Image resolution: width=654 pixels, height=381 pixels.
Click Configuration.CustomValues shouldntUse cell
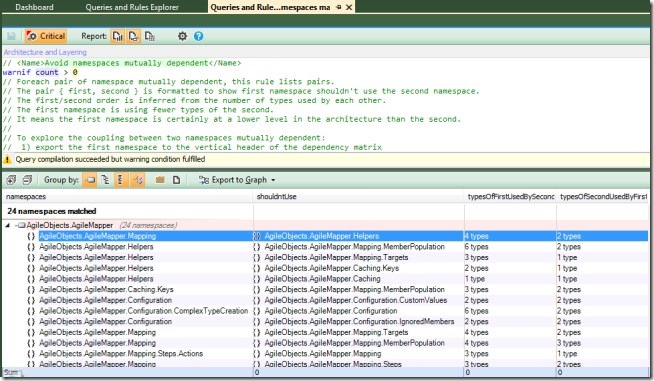click(356, 300)
